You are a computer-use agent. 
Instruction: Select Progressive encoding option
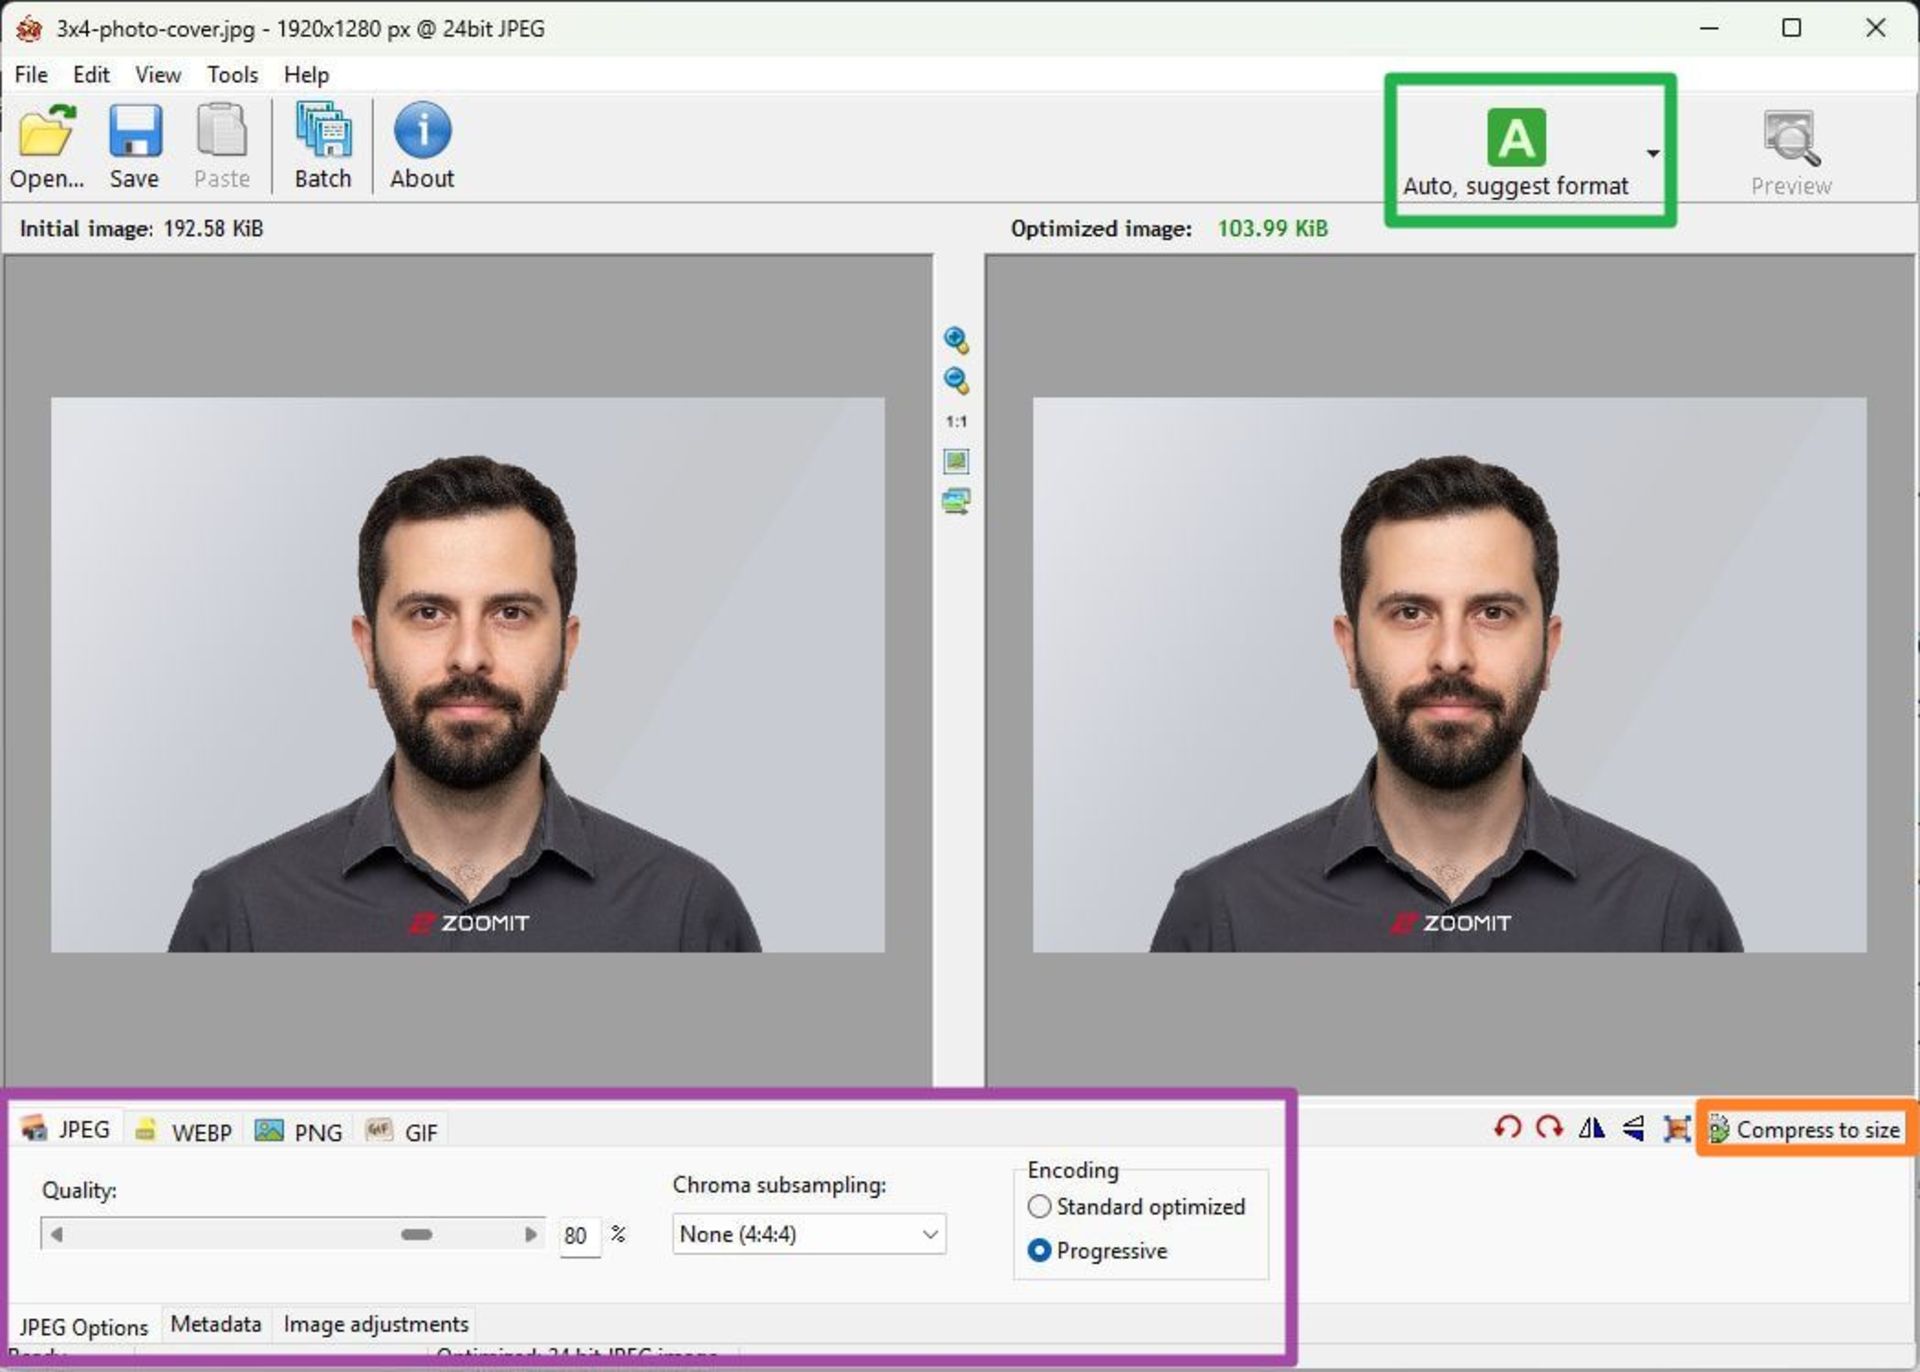click(x=1039, y=1250)
